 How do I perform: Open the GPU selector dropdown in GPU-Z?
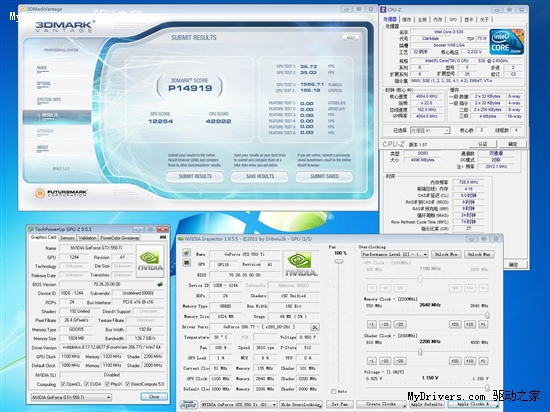point(71,397)
